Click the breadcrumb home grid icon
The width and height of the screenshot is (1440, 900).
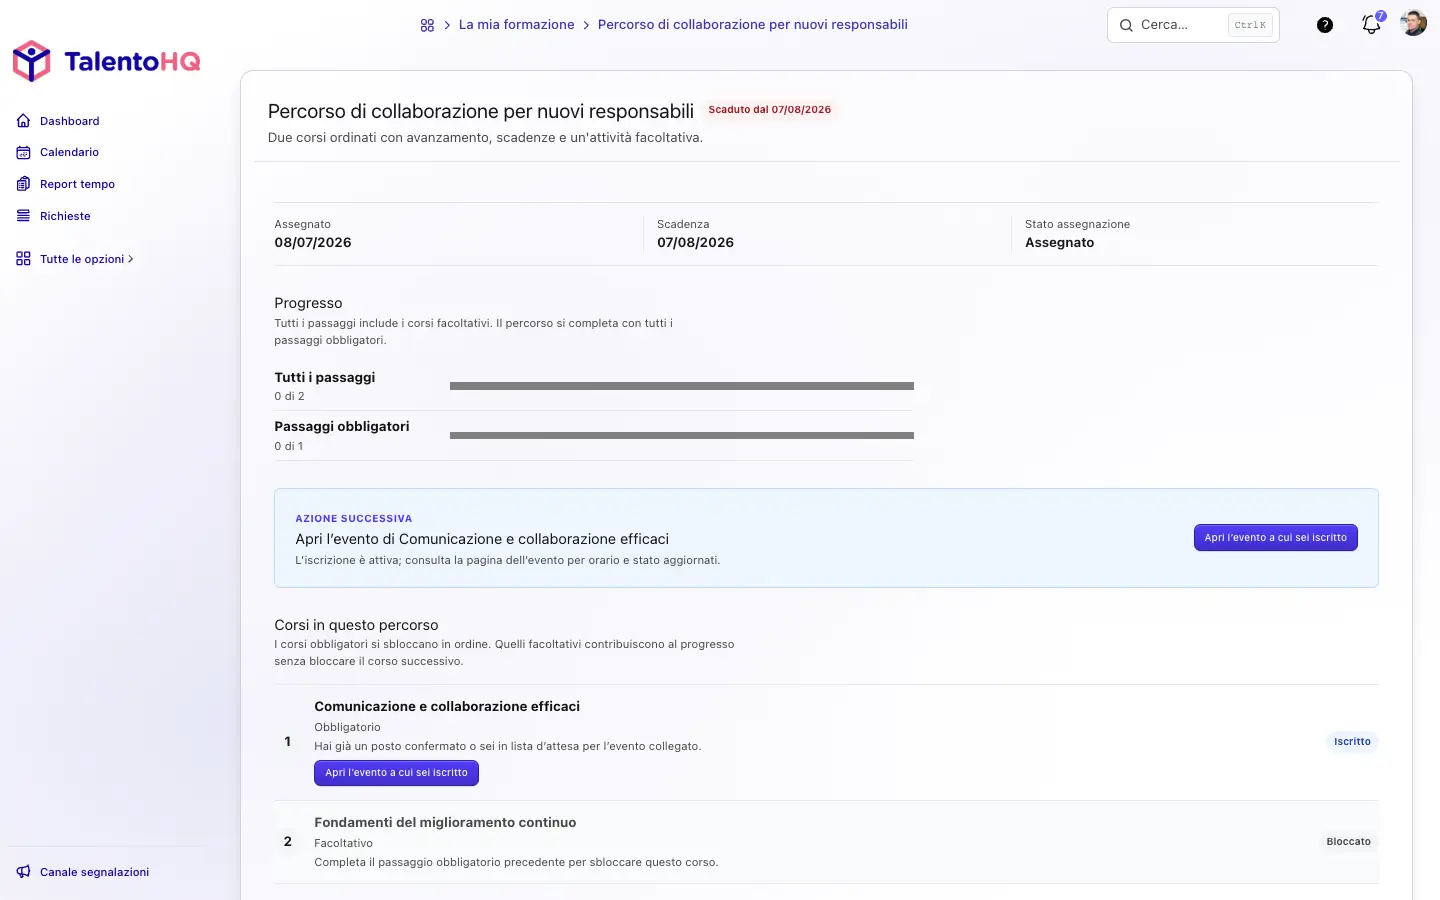pos(427,25)
